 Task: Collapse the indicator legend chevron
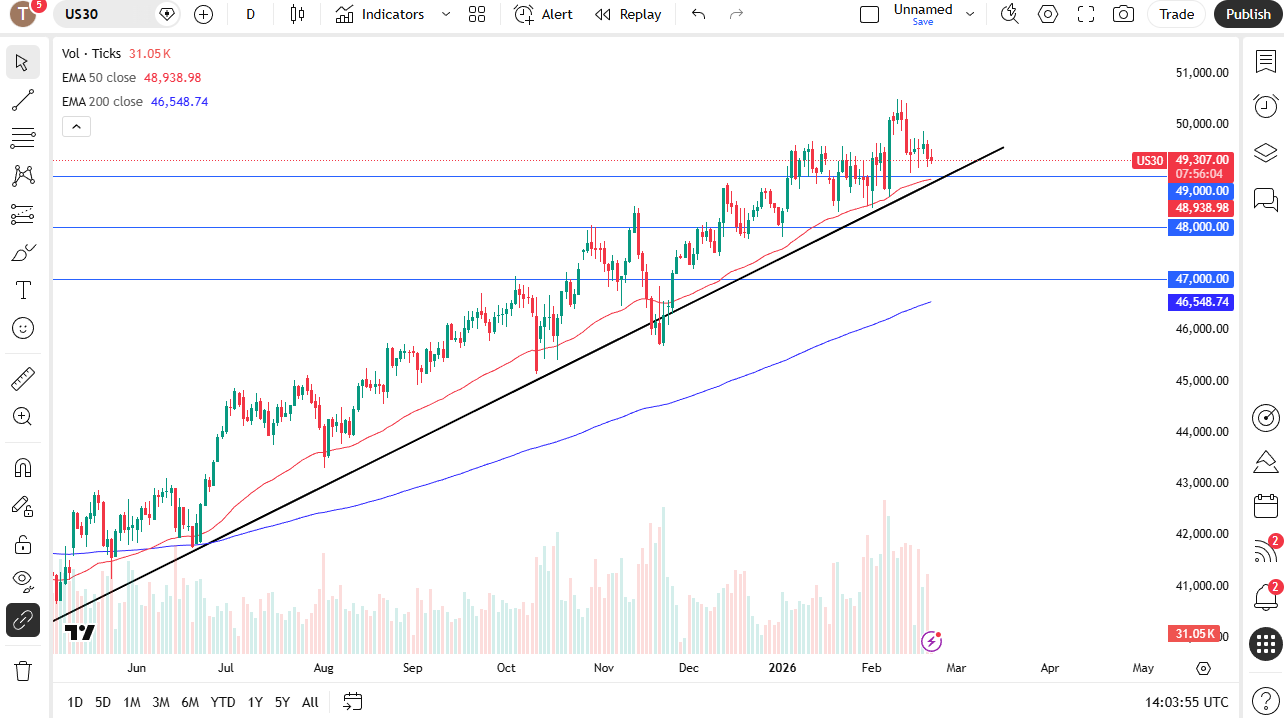coord(77,126)
